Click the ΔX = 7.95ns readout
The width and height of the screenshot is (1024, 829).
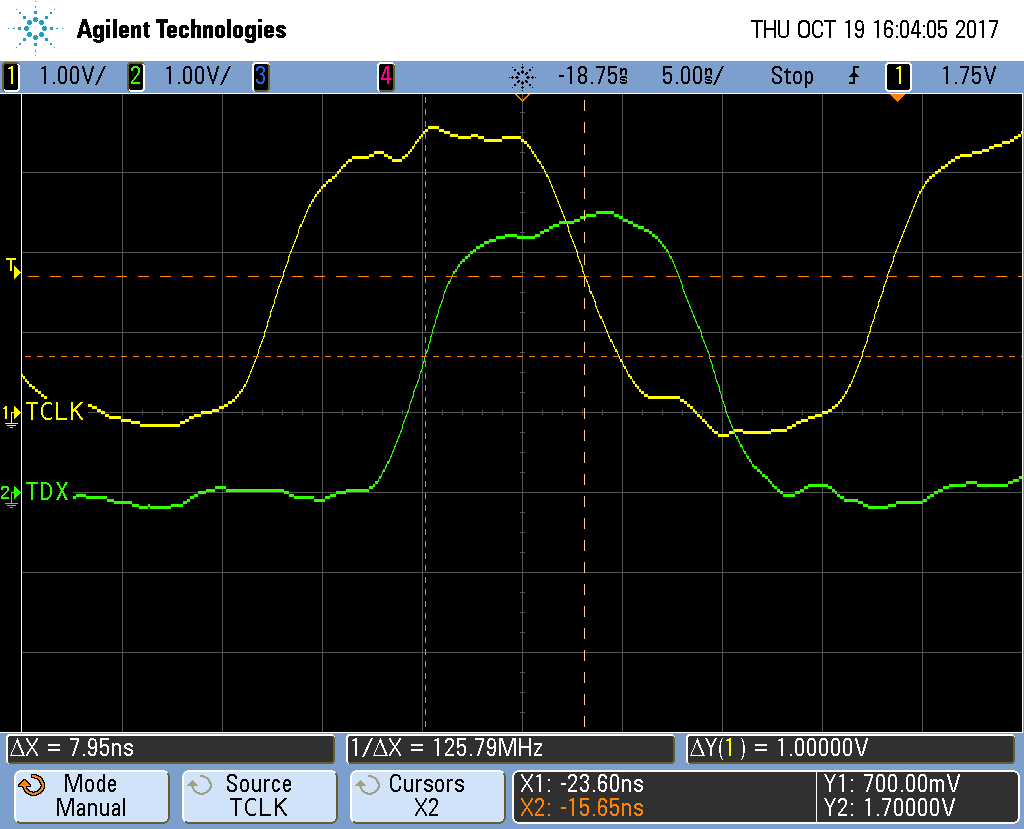(x=170, y=748)
